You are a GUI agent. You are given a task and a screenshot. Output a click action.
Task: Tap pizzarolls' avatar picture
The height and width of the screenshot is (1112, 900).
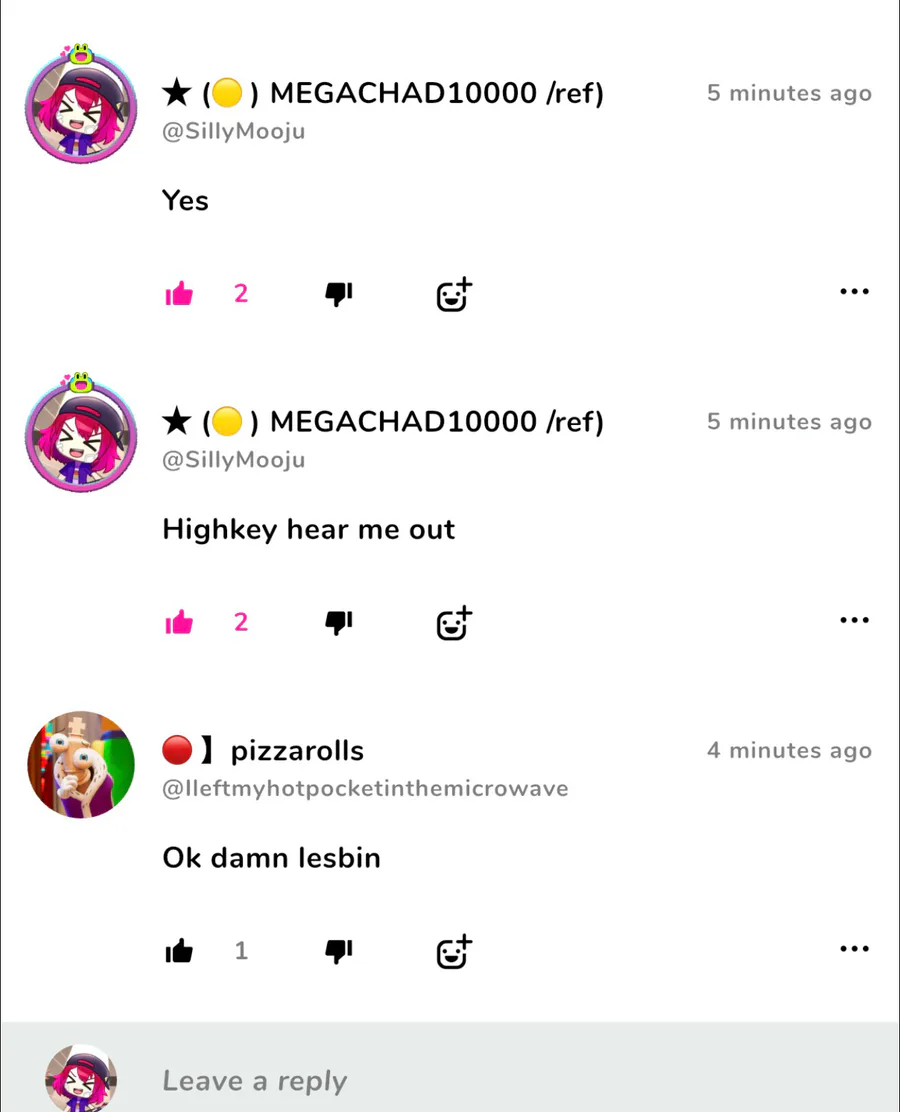tap(81, 764)
